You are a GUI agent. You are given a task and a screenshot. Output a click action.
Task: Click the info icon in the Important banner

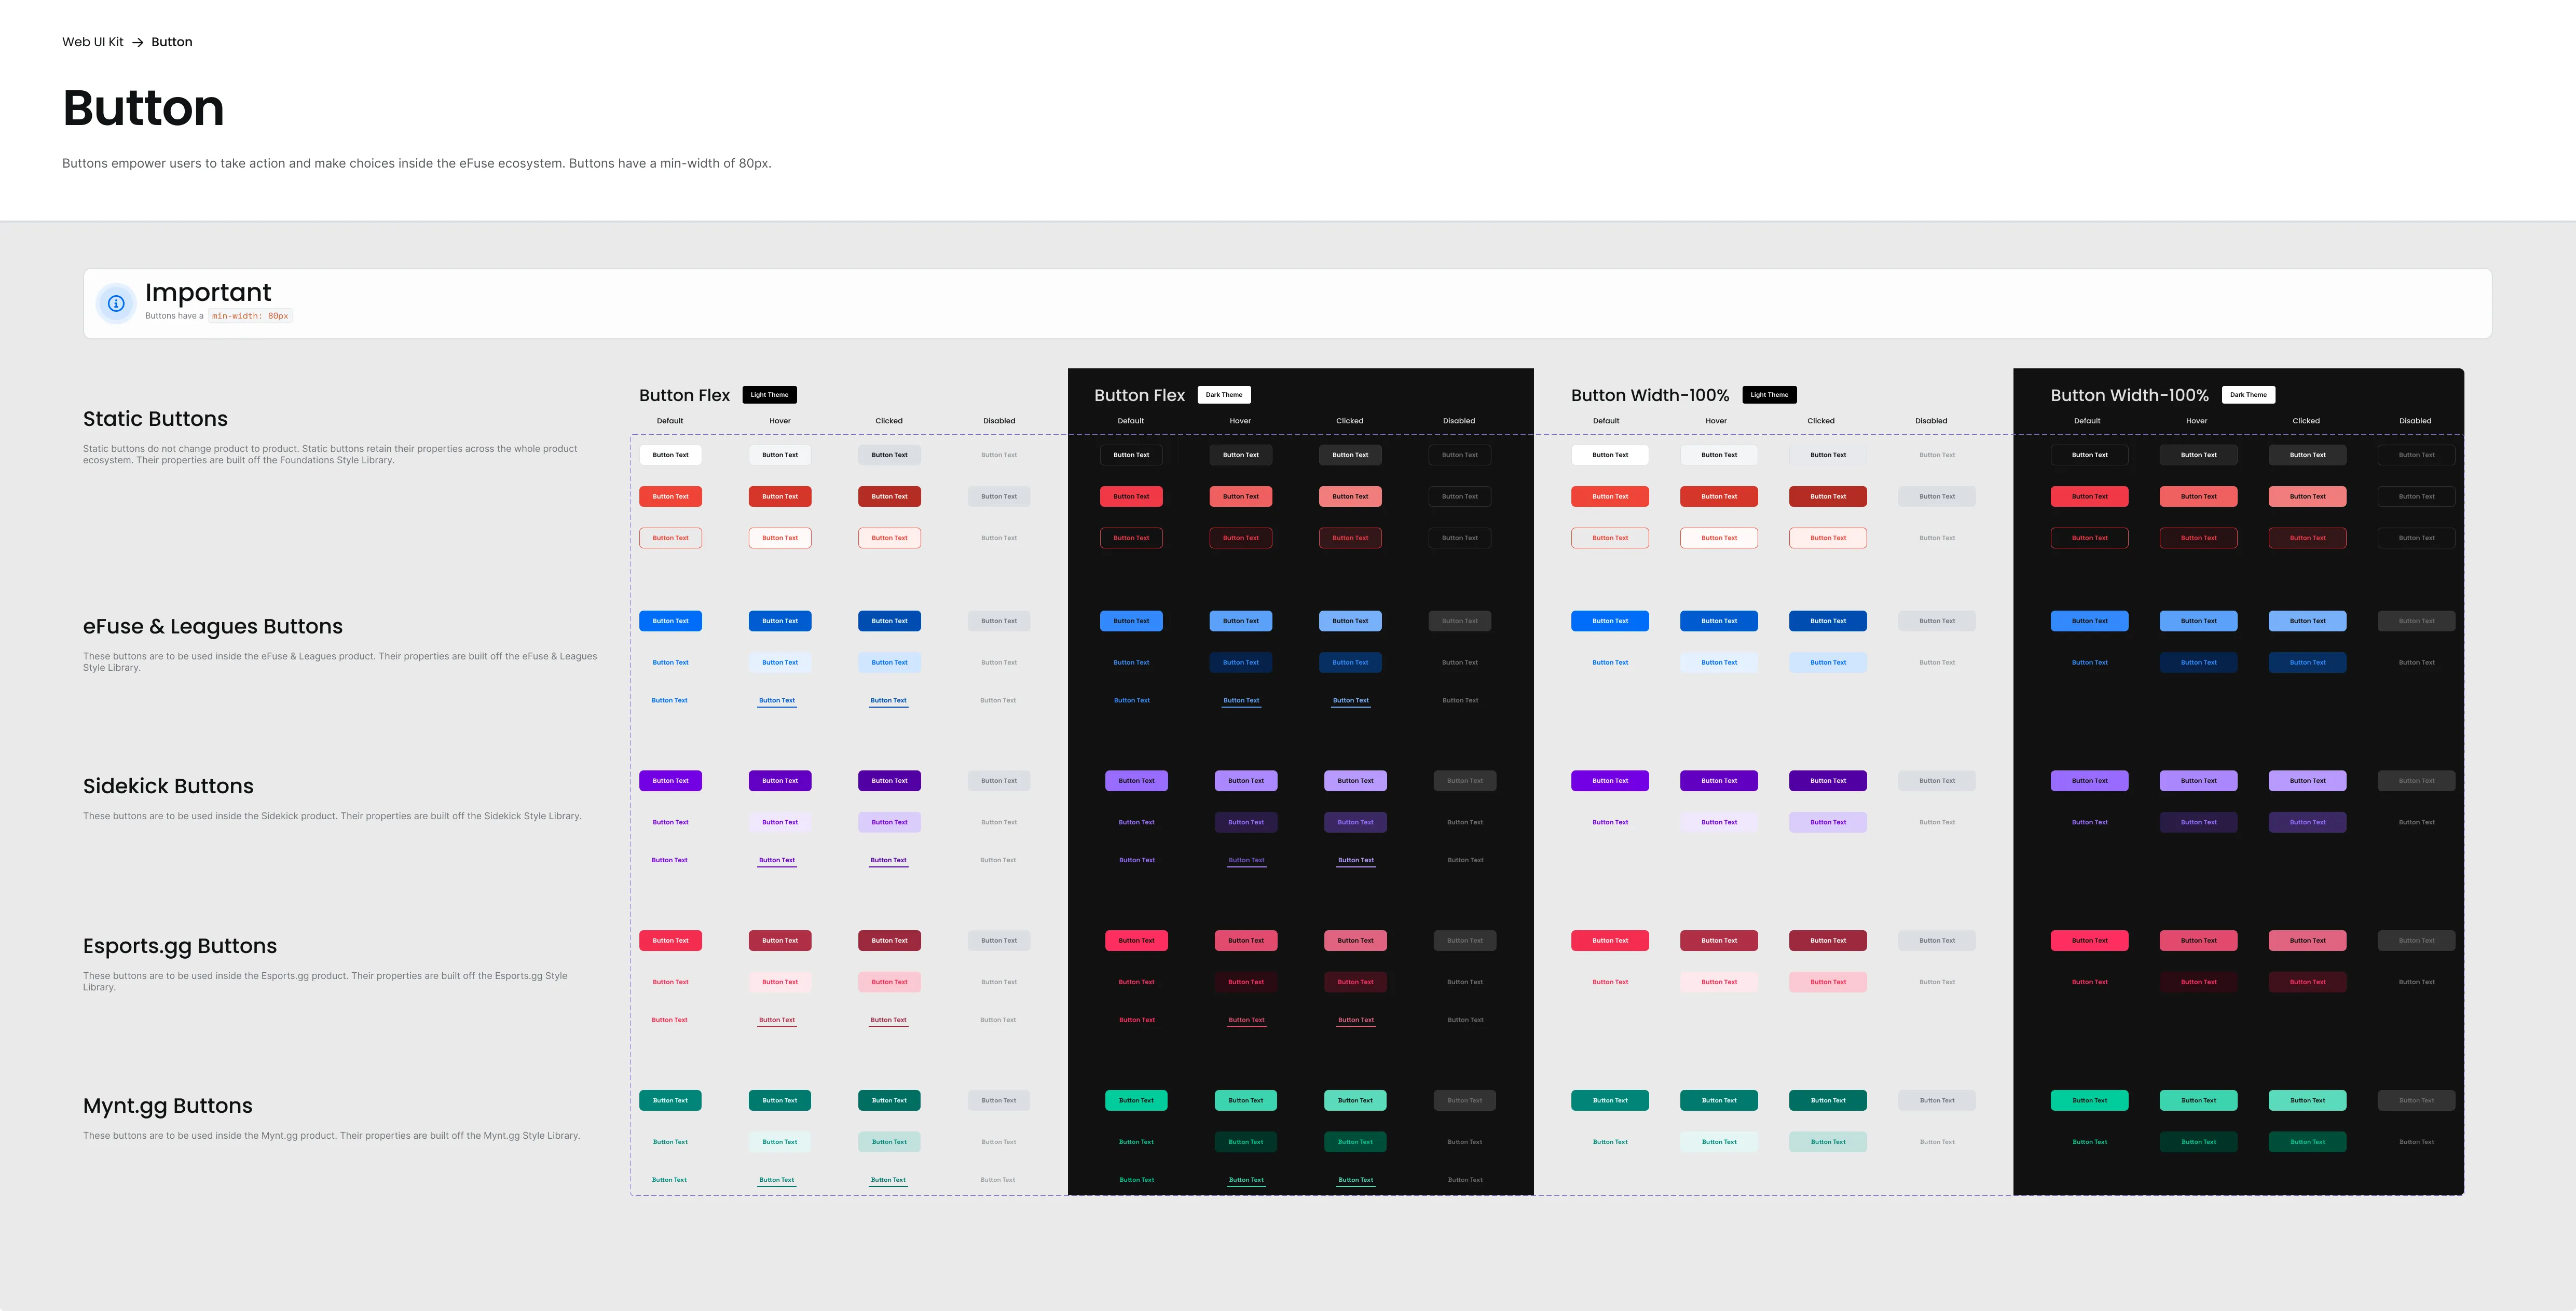click(116, 303)
